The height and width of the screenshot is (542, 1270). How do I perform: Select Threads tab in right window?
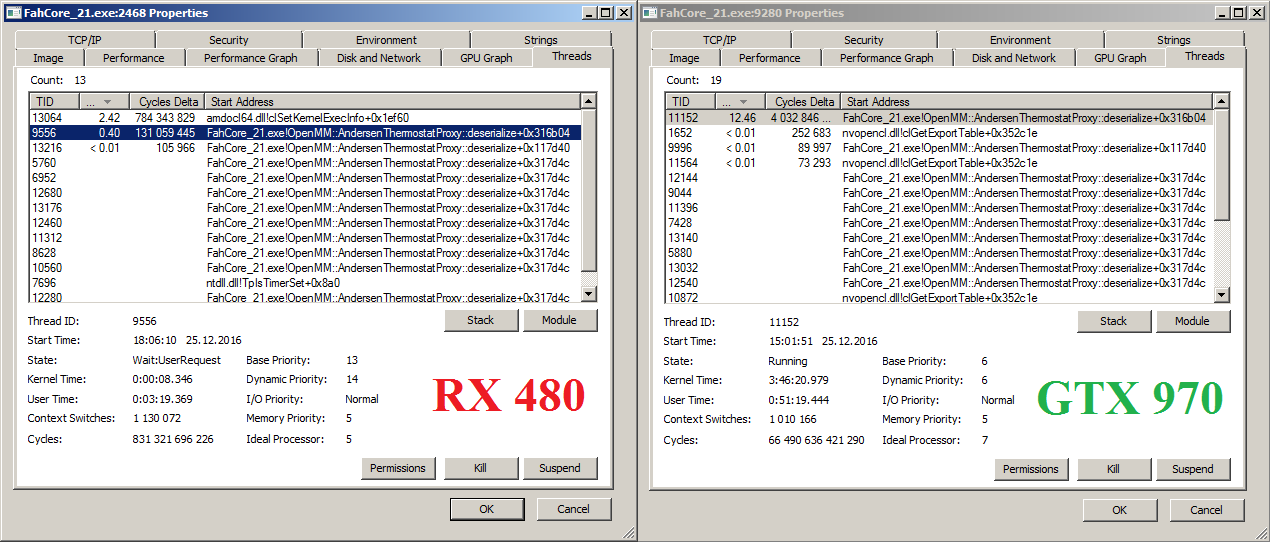(x=1205, y=56)
